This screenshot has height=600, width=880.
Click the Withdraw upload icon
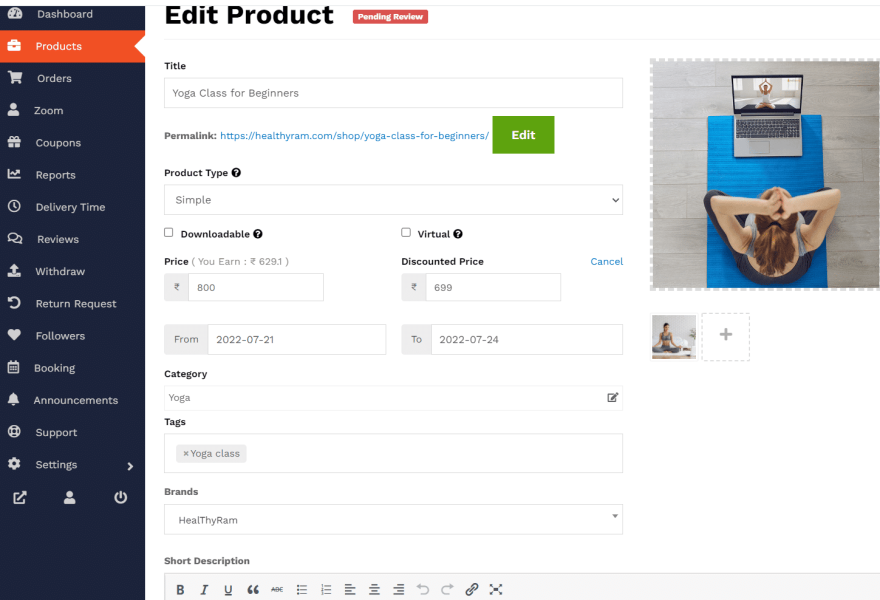[x=14, y=271]
